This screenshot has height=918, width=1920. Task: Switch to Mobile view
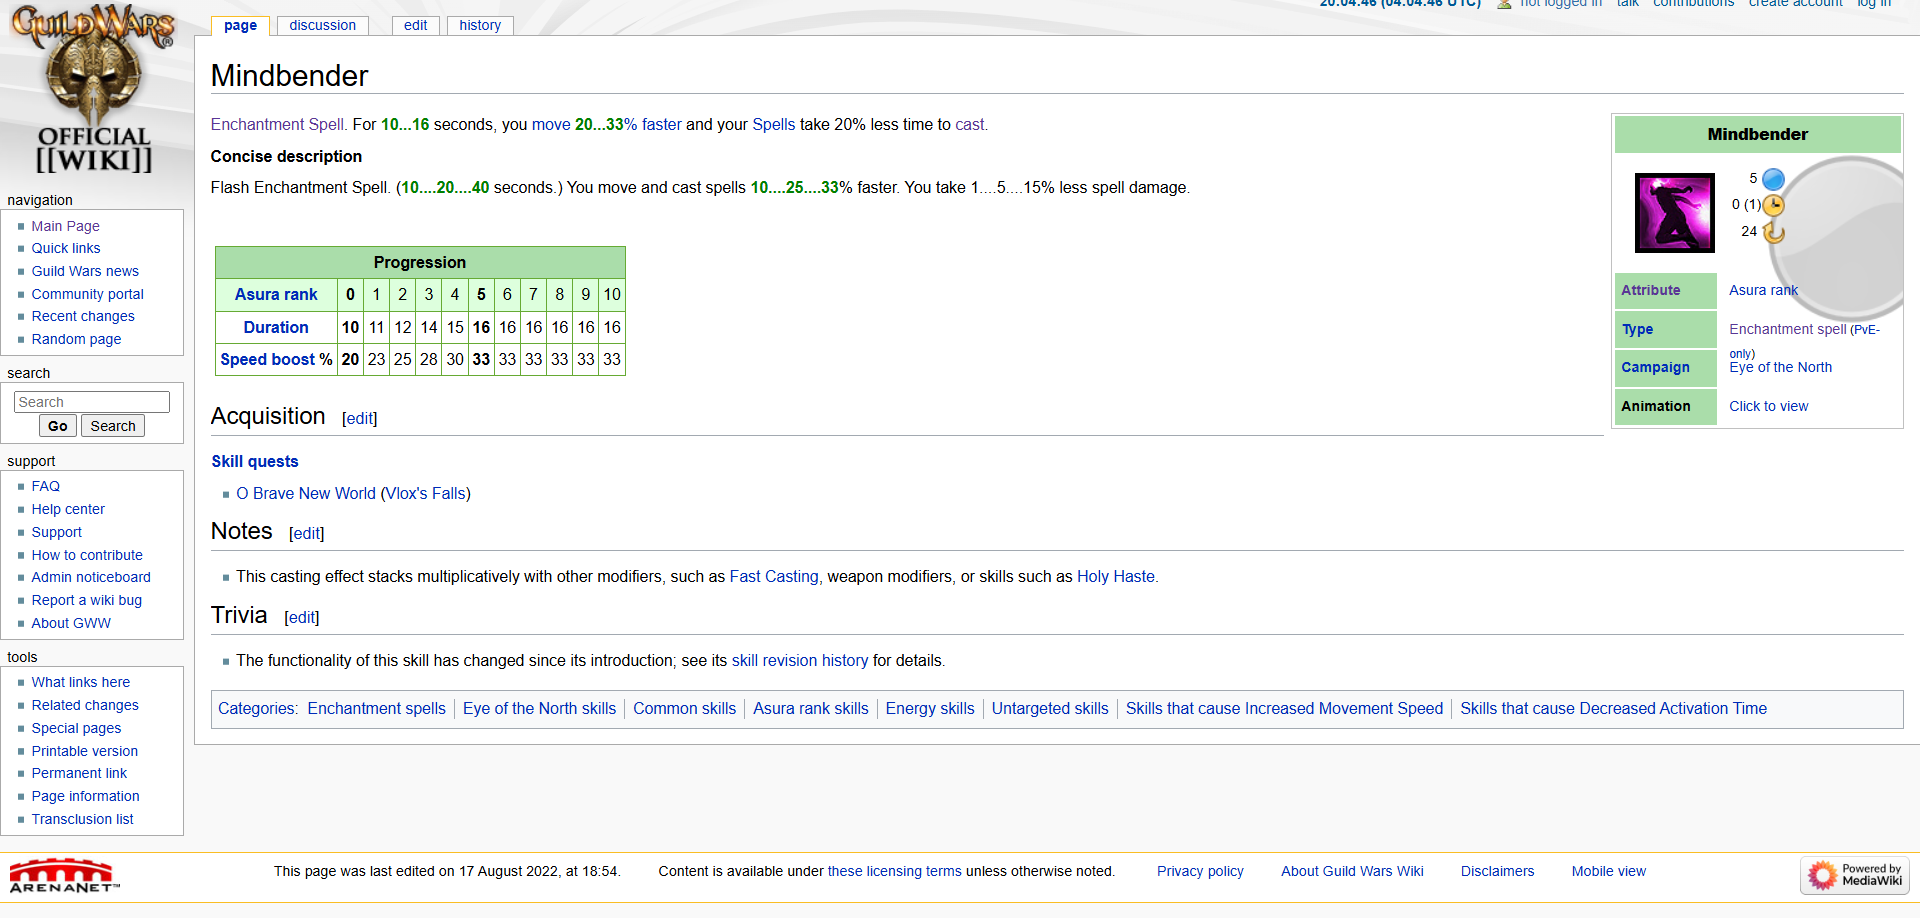pyautogui.click(x=1608, y=871)
